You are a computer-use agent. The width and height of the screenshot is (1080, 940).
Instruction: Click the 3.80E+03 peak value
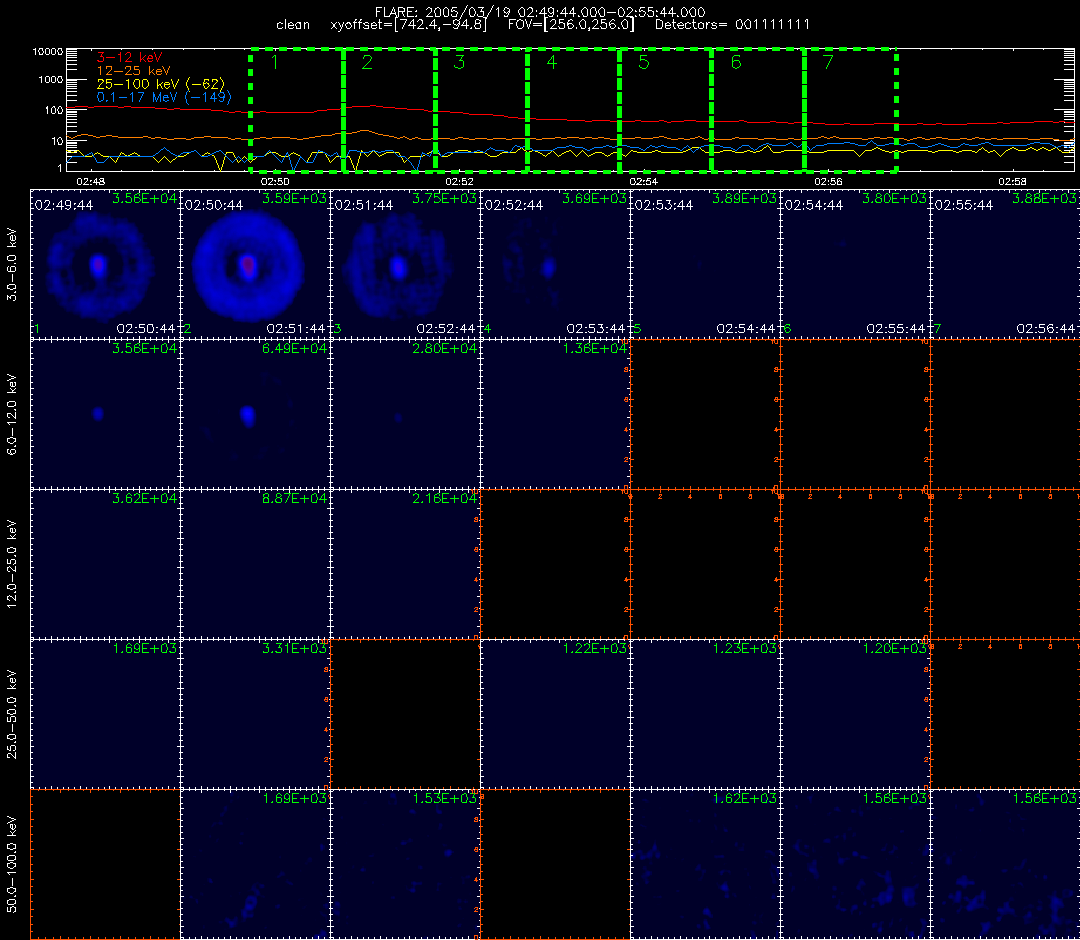click(x=895, y=198)
